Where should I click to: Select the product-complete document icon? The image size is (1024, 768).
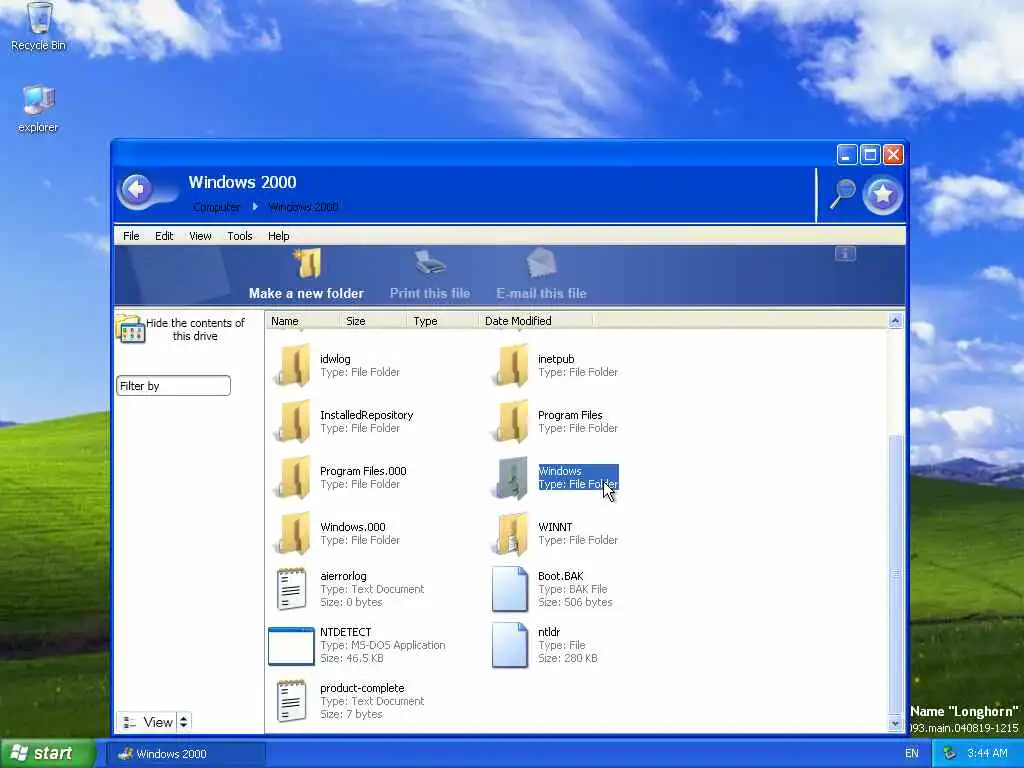pyautogui.click(x=291, y=701)
